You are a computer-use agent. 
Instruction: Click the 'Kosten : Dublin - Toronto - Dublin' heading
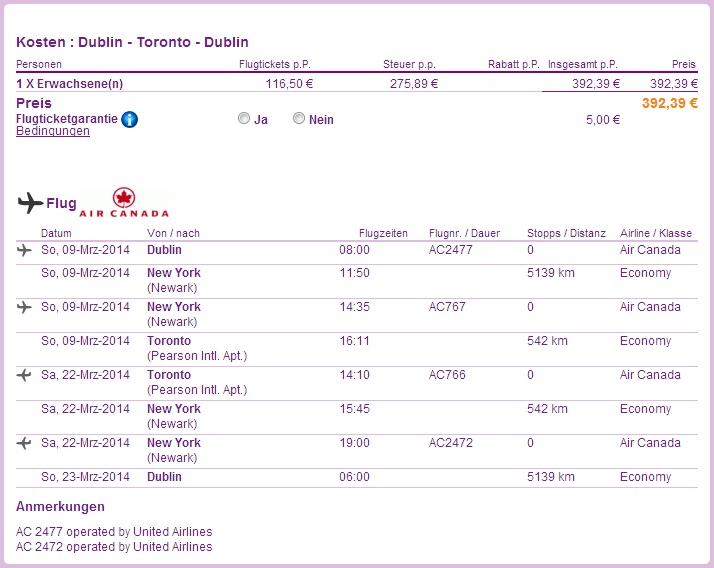pos(132,42)
